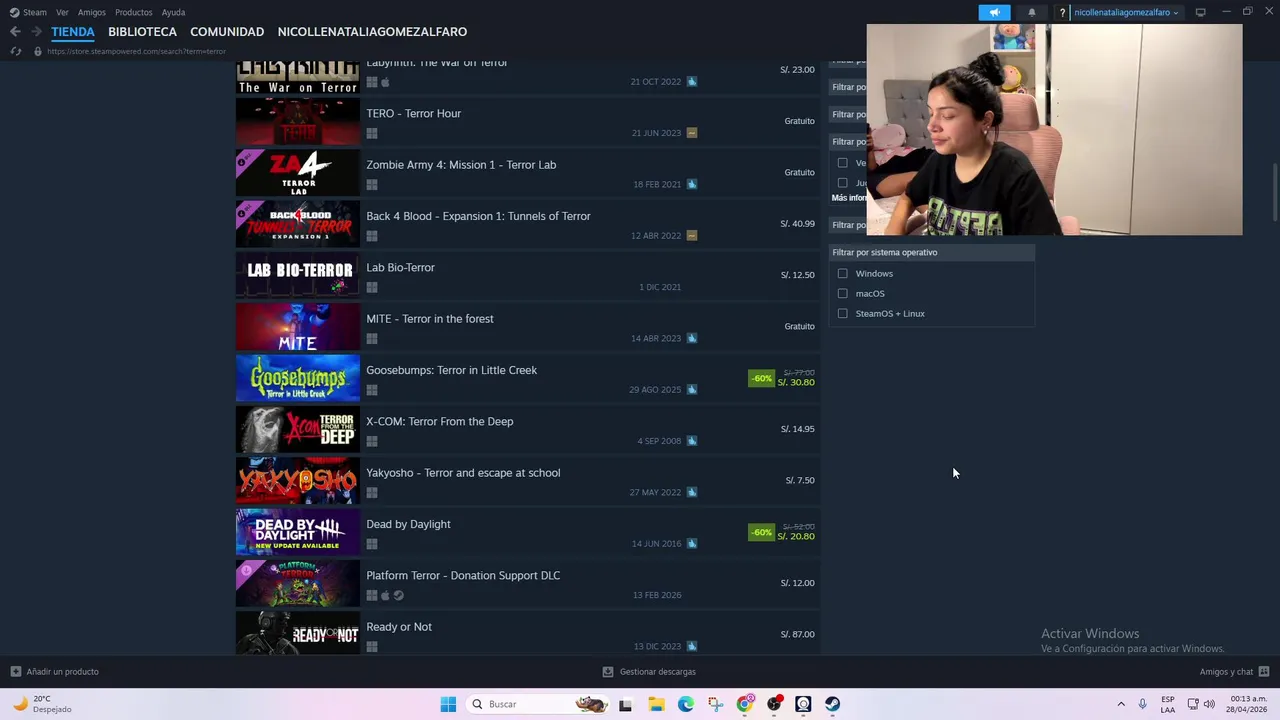Click the page vertical scrollbar
Viewport: 1280px width, 720px height.
pyautogui.click(x=1275, y=190)
